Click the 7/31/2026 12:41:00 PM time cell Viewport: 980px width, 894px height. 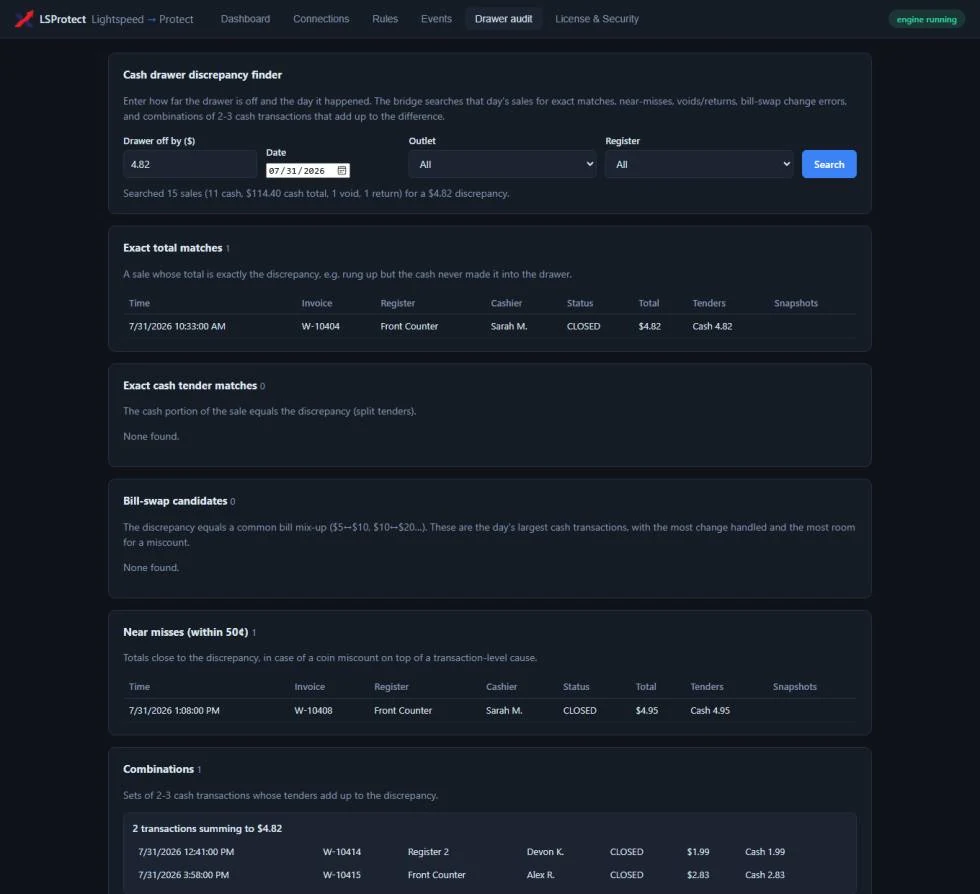click(x=186, y=852)
